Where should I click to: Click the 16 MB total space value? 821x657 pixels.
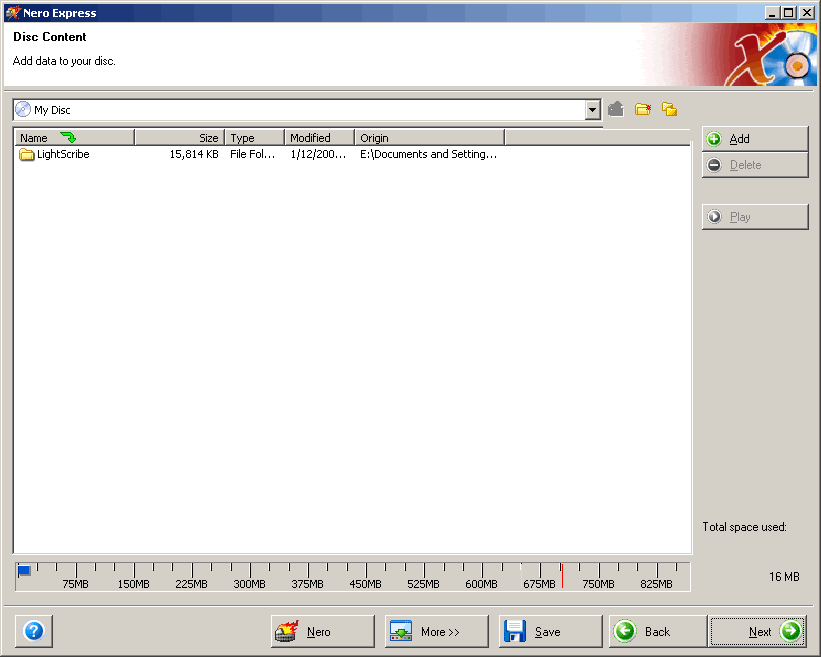tap(784, 577)
